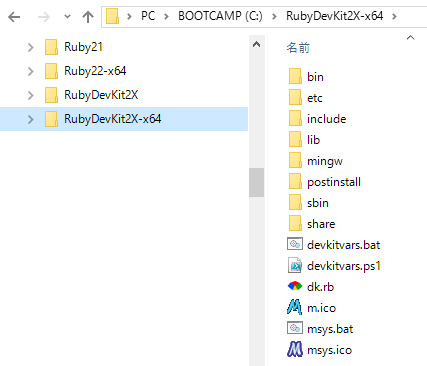
Task: Click the Ruby22-x64 folder icon
Action: click(x=51, y=71)
